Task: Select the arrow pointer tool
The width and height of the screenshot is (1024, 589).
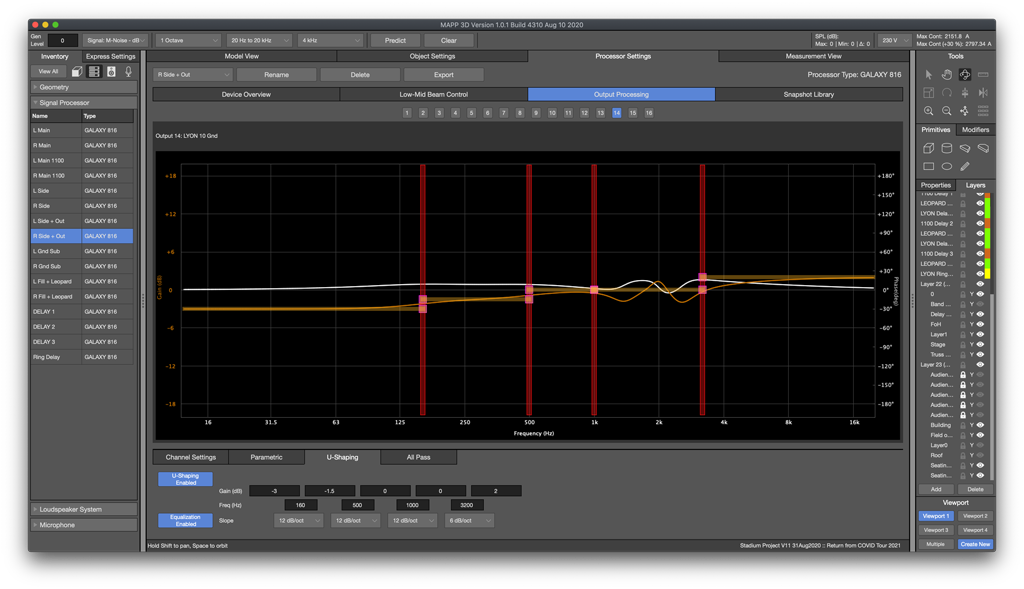Action: point(929,74)
